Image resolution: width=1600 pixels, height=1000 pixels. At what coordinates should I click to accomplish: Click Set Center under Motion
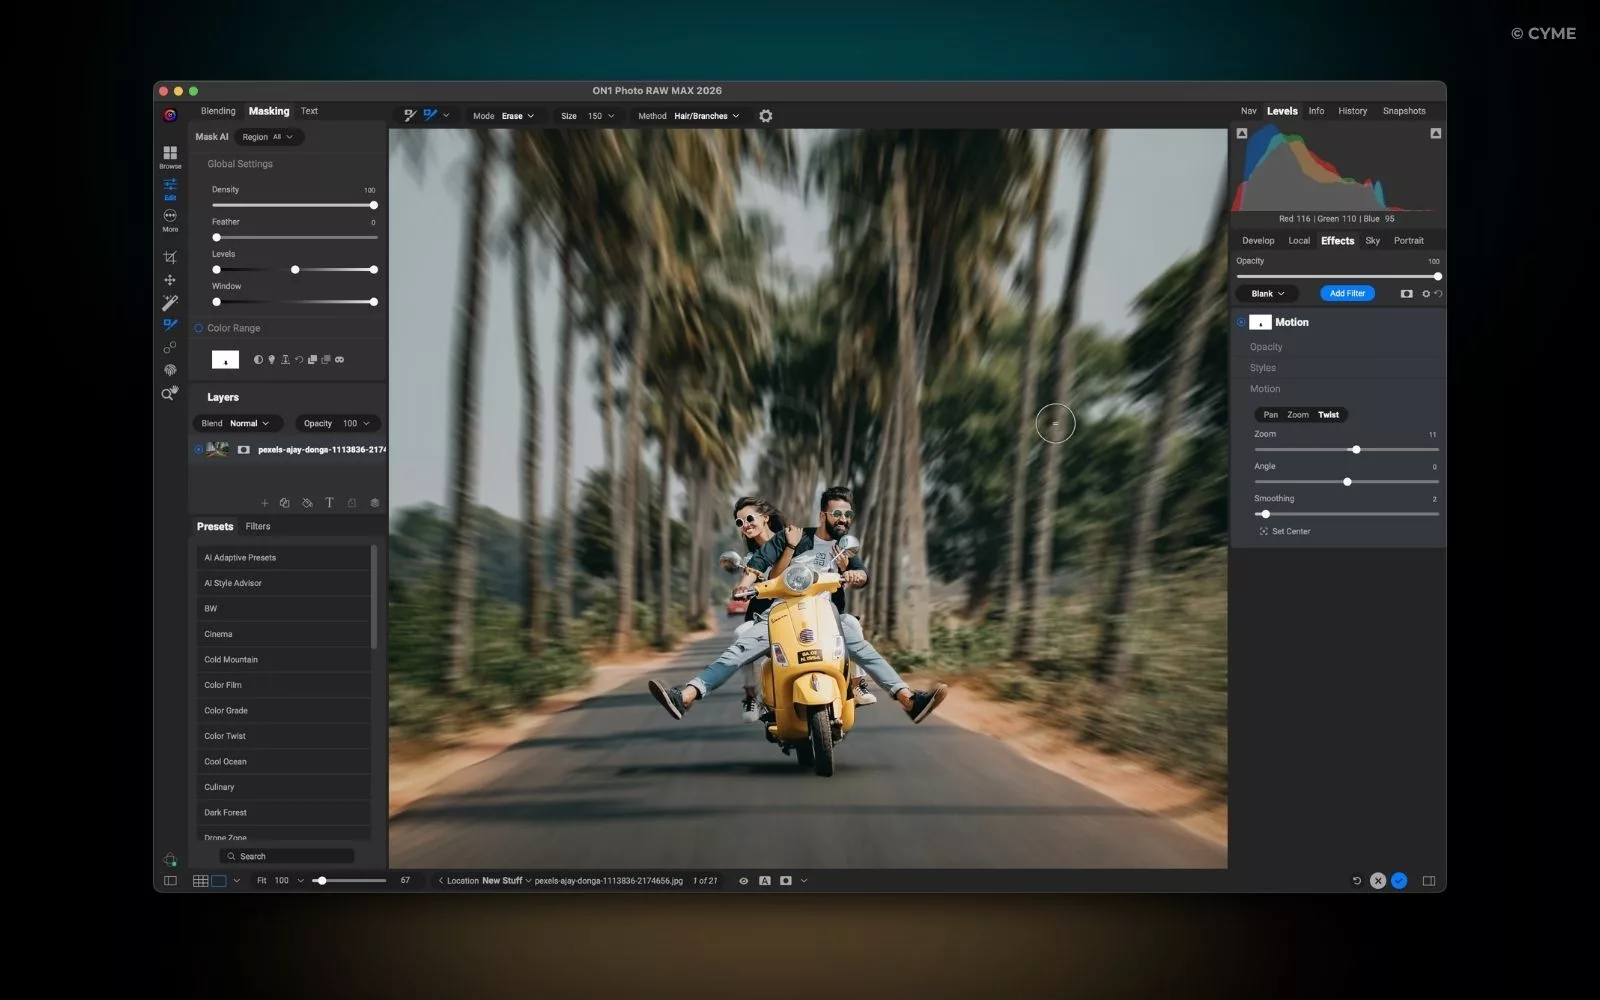pos(1285,531)
